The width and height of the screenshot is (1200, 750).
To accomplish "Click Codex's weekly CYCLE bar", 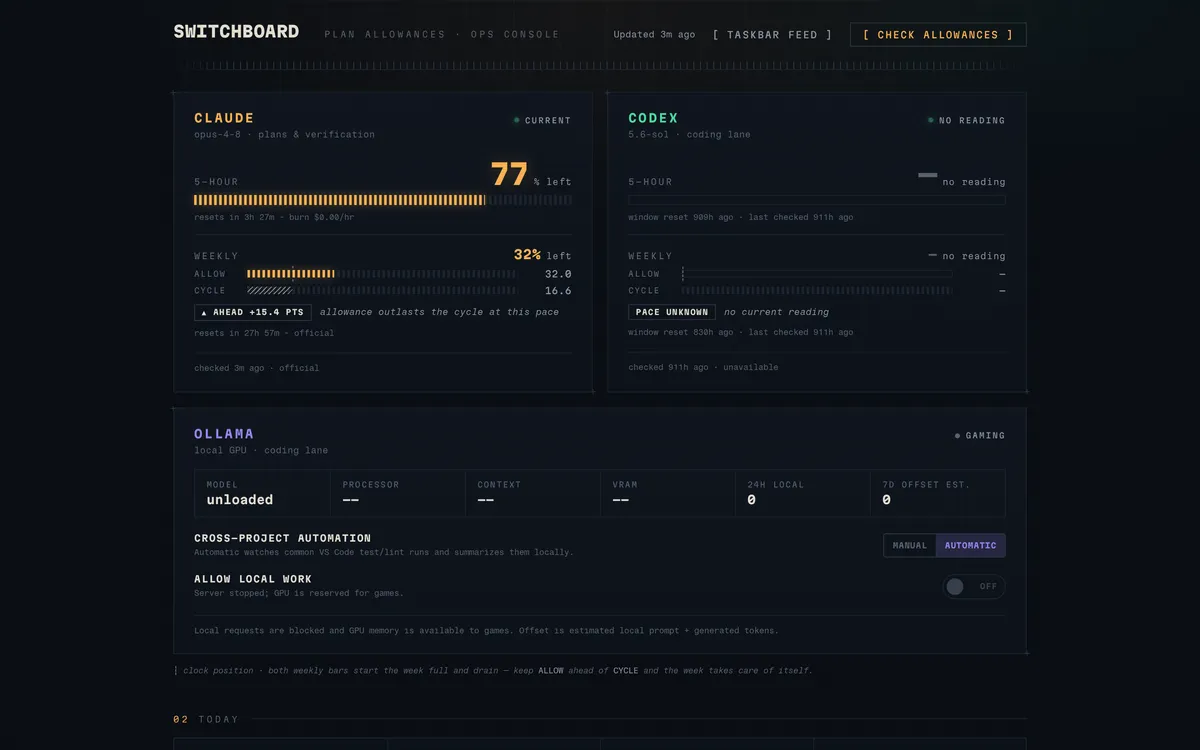I will [x=817, y=291].
